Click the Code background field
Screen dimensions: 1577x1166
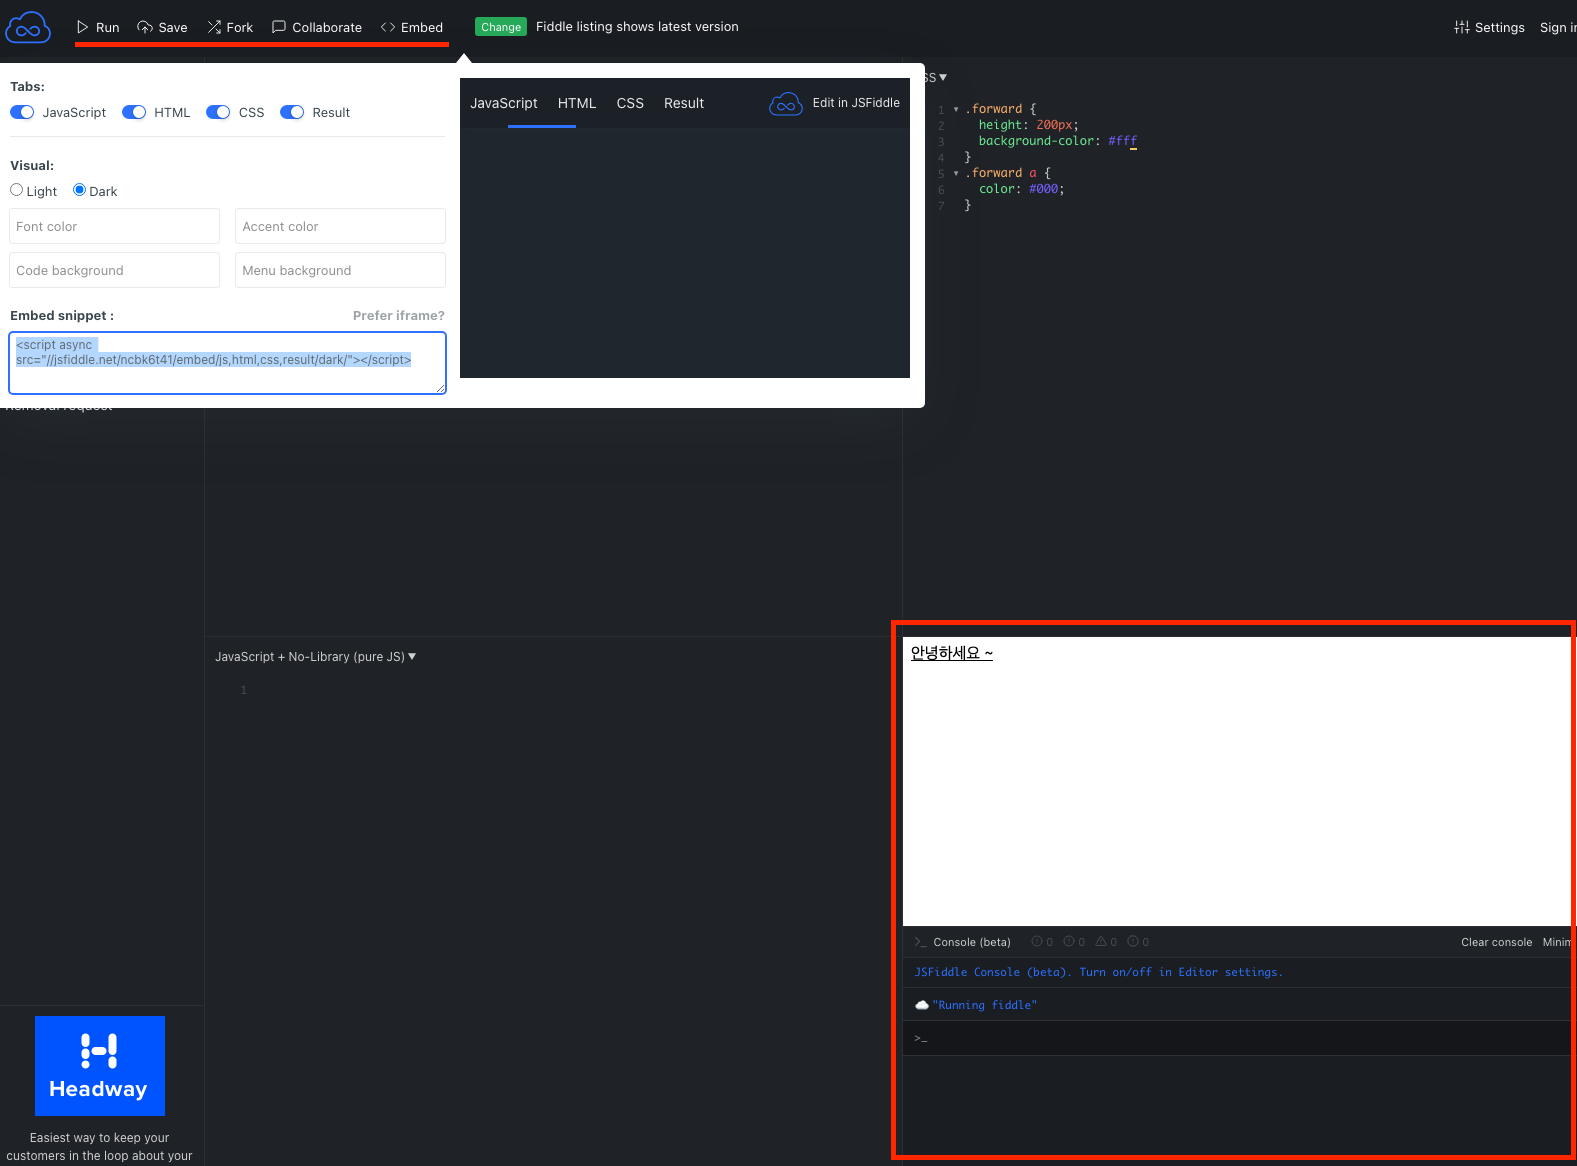tap(115, 270)
